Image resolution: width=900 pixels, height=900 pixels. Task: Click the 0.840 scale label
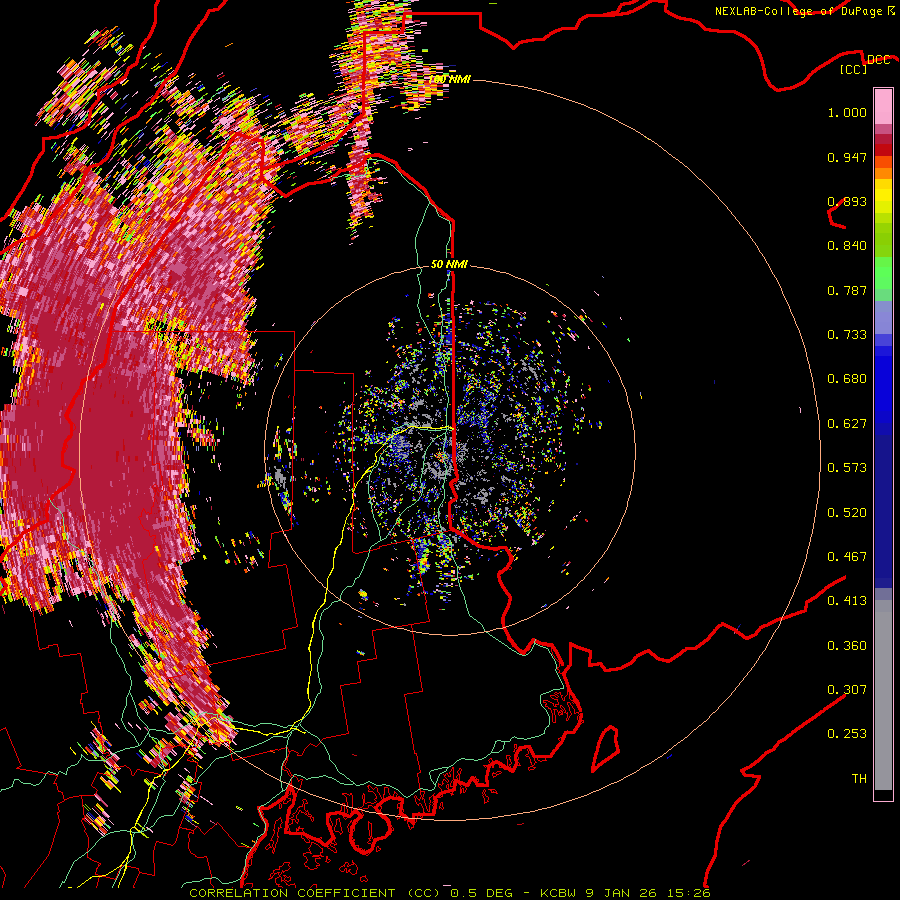tap(847, 246)
